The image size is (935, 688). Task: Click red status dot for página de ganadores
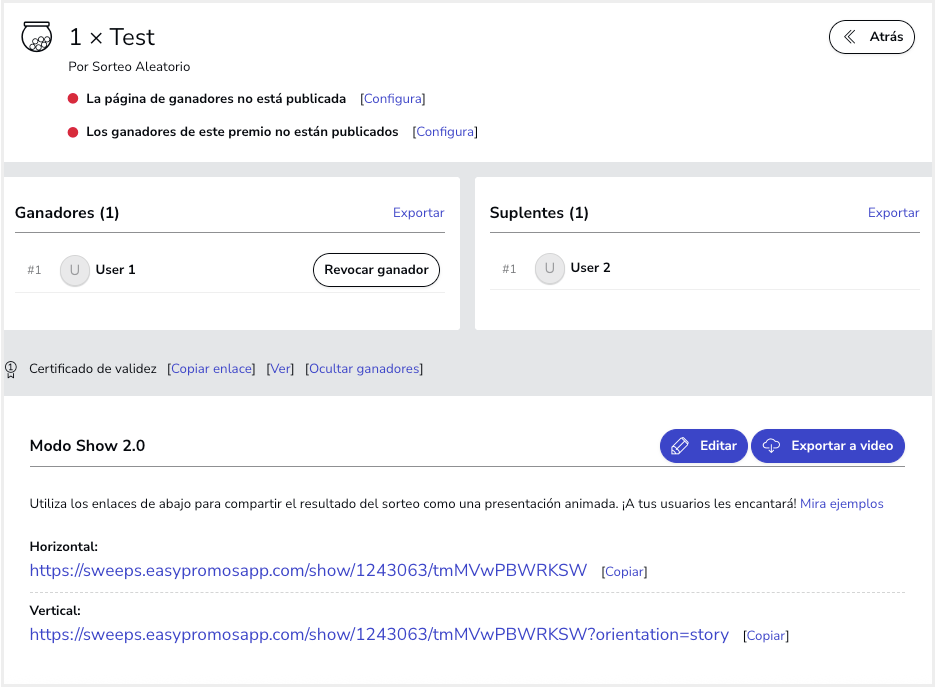click(x=73, y=98)
